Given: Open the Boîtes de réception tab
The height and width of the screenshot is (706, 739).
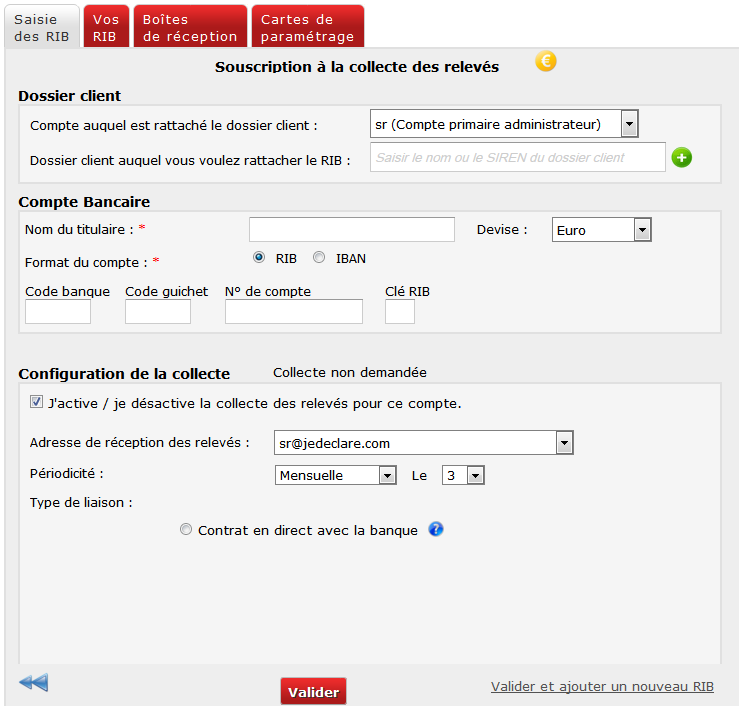Looking at the screenshot, I should pyautogui.click(x=190, y=27).
